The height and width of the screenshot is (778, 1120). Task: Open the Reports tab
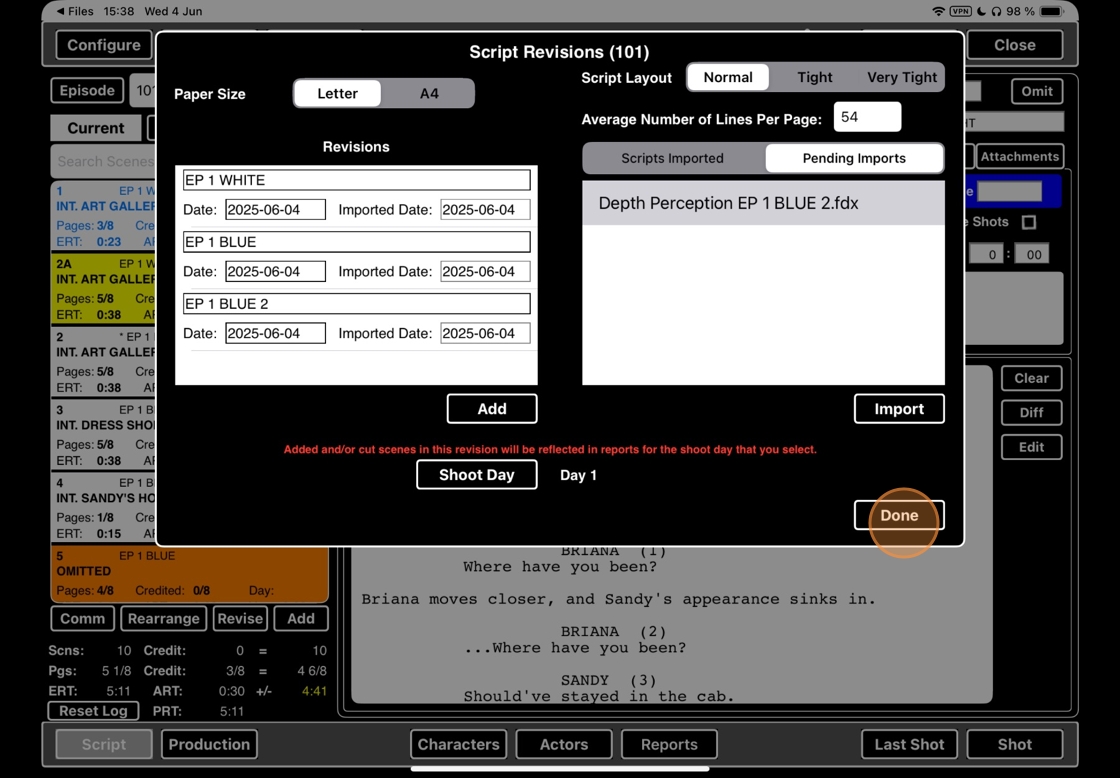pyautogui.click(x=669, y=744)
